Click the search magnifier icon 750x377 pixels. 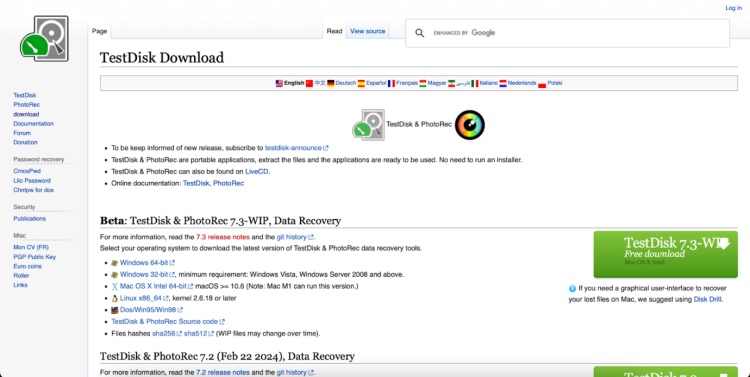point(419,33)
